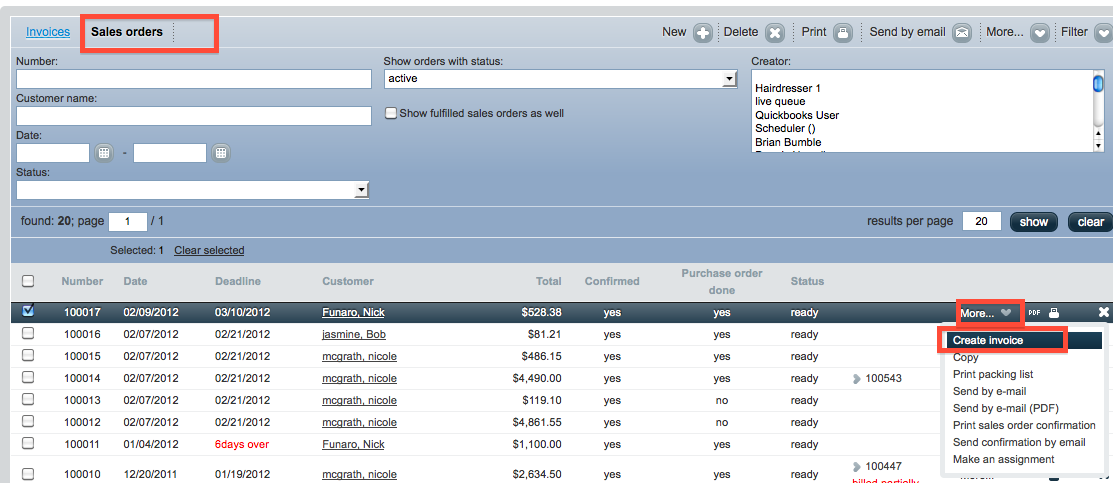Select Hairdresser 1 in Creator list
Viewport: 1113px width, 483px height.
pos(788,89)
